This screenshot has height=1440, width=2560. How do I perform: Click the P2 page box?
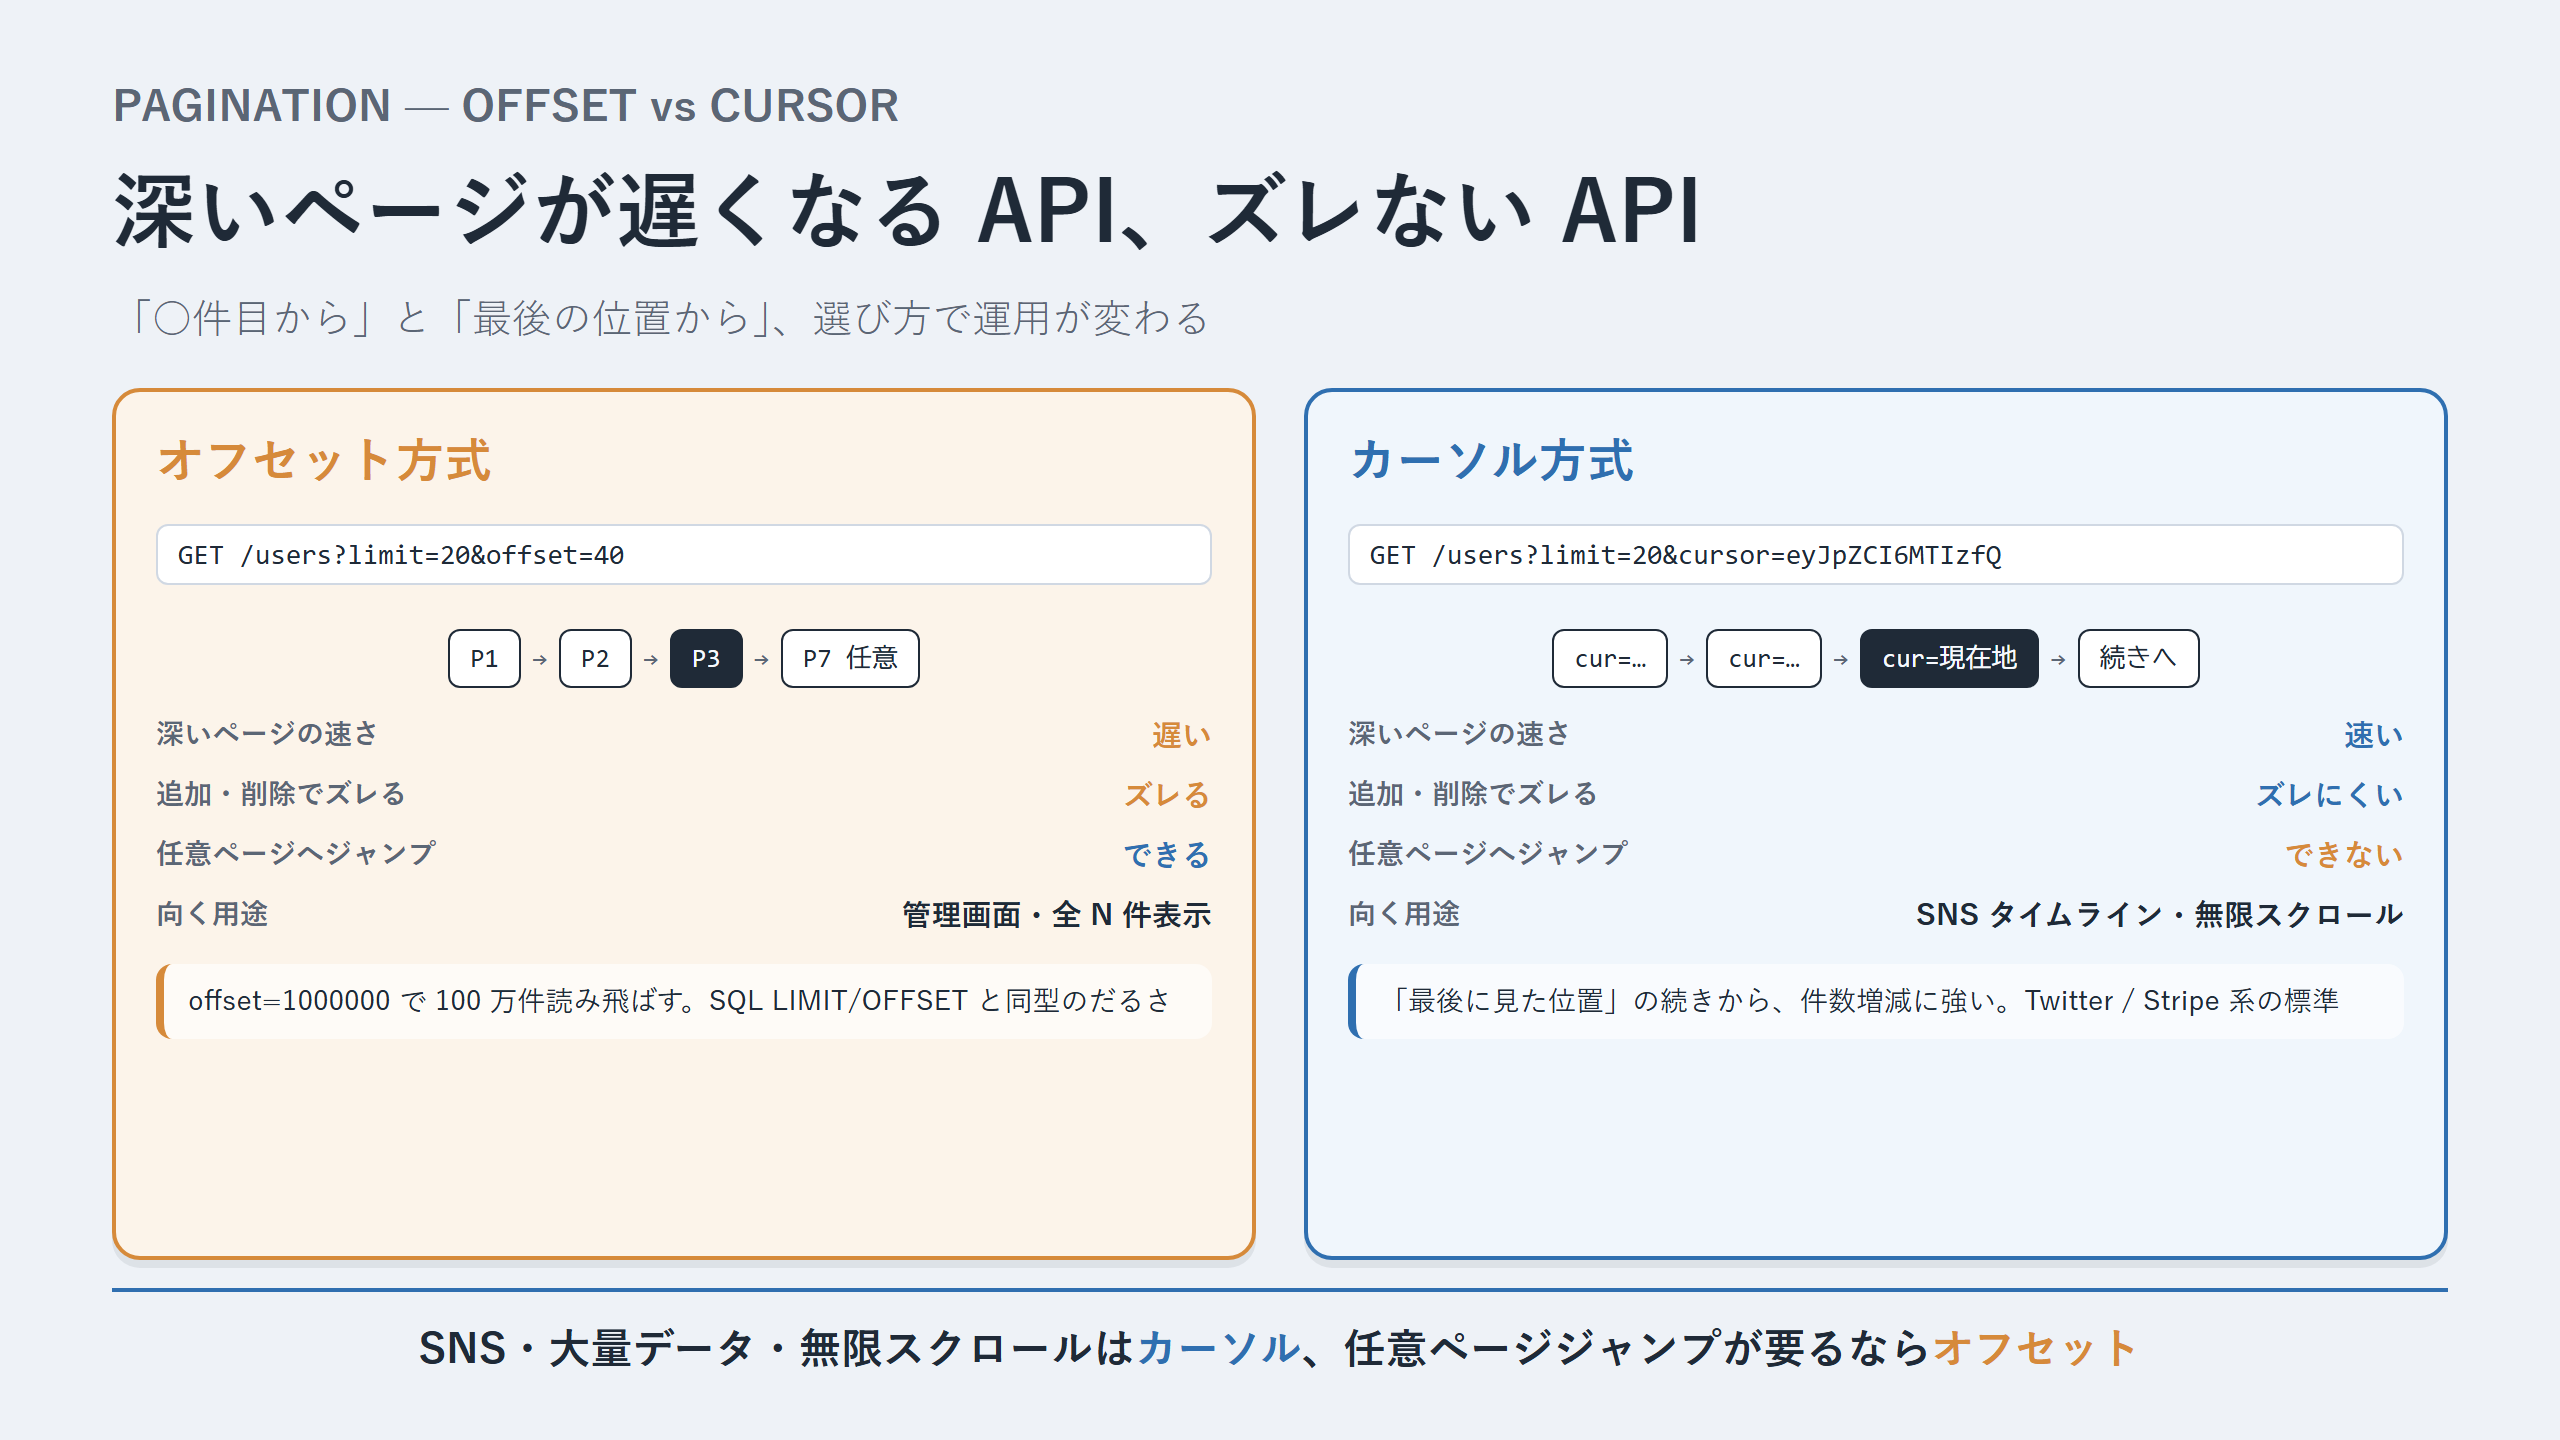pyautogui.click(x=595, y=658)
